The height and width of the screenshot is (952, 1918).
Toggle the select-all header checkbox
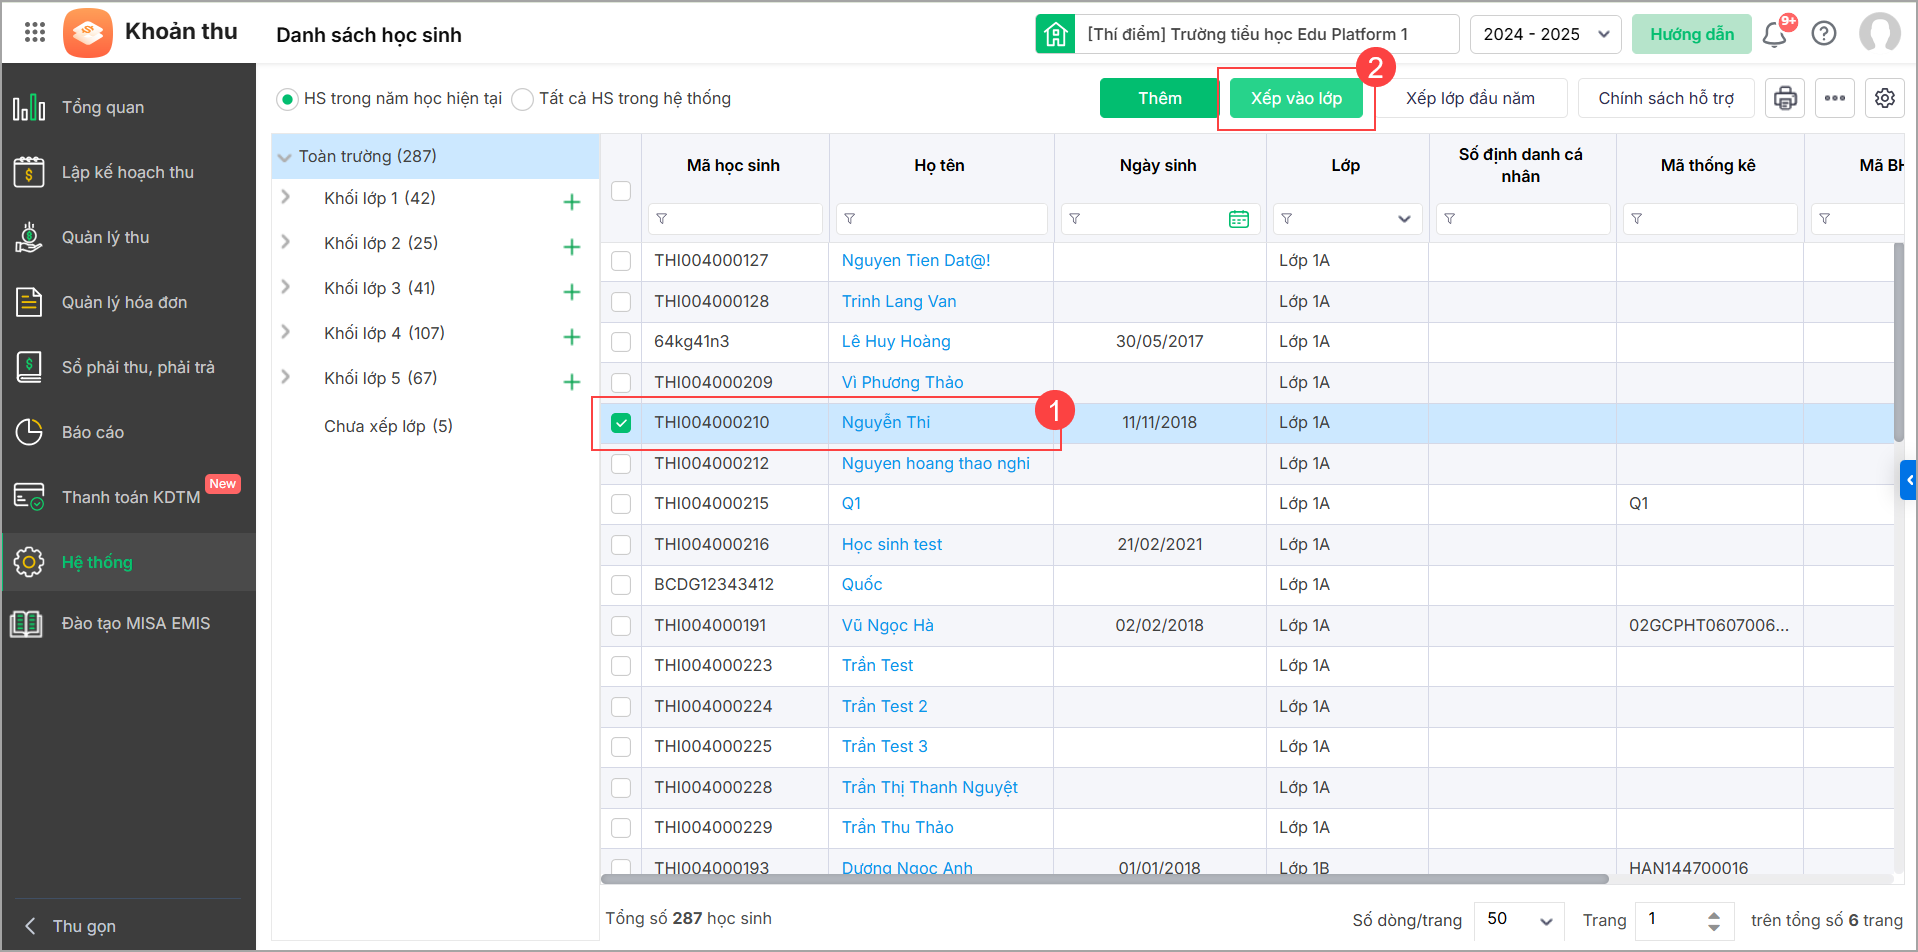coord(621,190)
